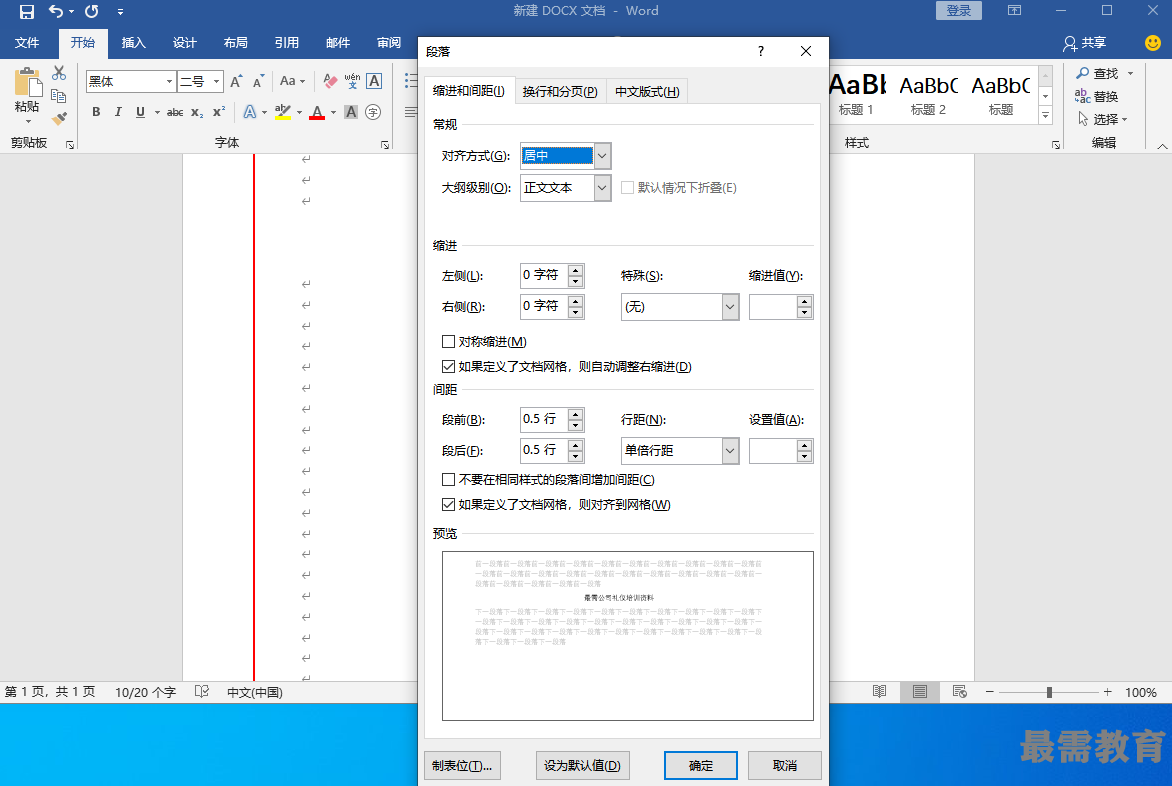Check the 对称缩进 checkbox
Image resolution: width=1172 pixels, height=786 pixels.
[448, 341]
